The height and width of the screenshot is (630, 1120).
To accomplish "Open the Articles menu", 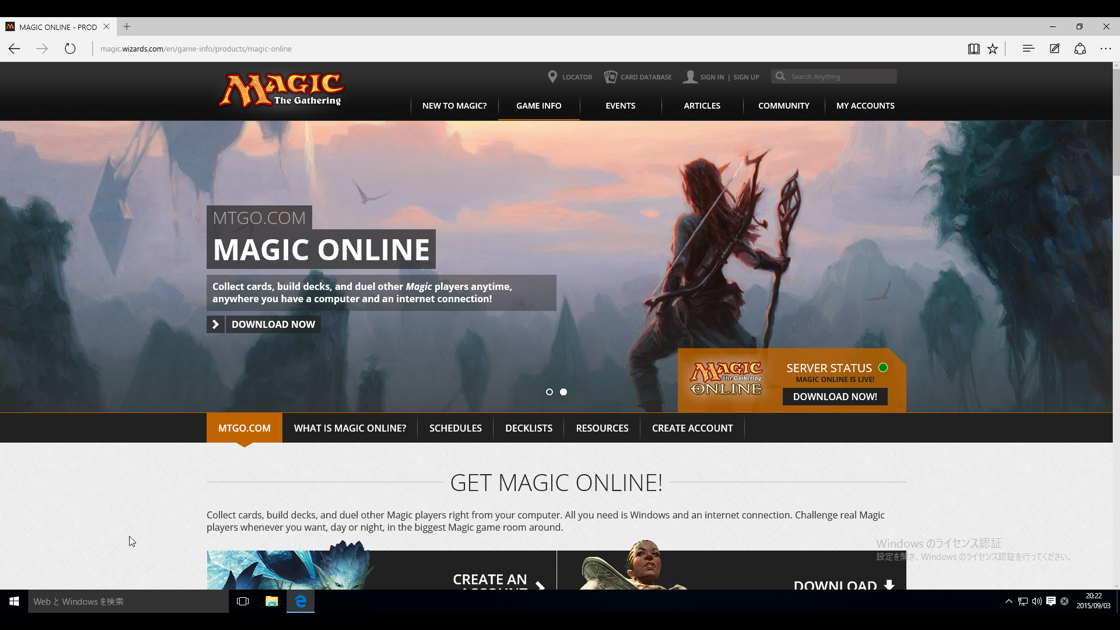I will 702,106.
